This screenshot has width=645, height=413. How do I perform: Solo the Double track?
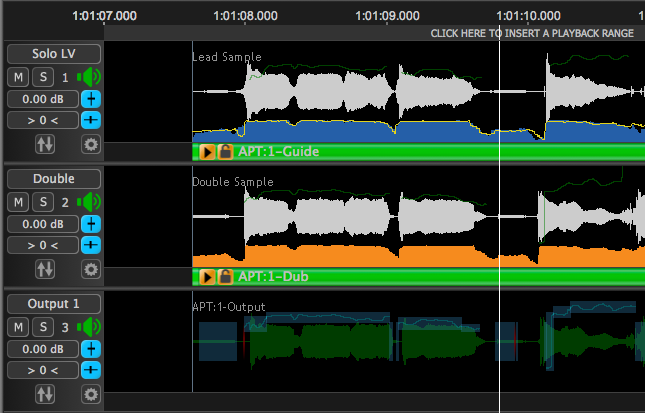(x=43, y=202)
